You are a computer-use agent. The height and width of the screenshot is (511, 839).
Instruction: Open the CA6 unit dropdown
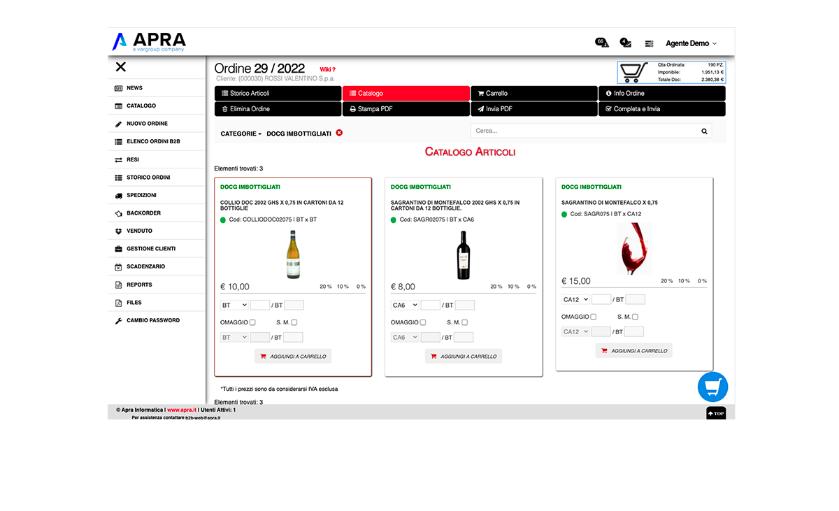tap(405, 305)
